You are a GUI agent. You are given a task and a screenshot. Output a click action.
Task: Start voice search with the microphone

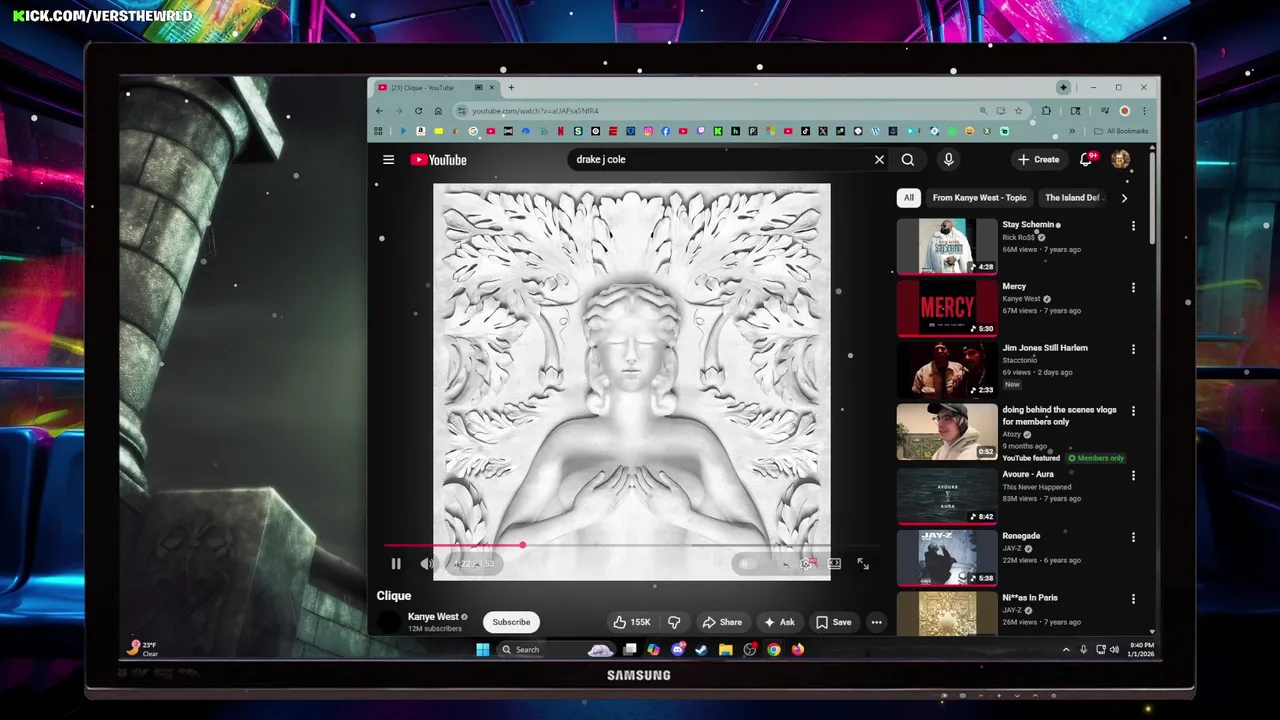coord(948,160)
